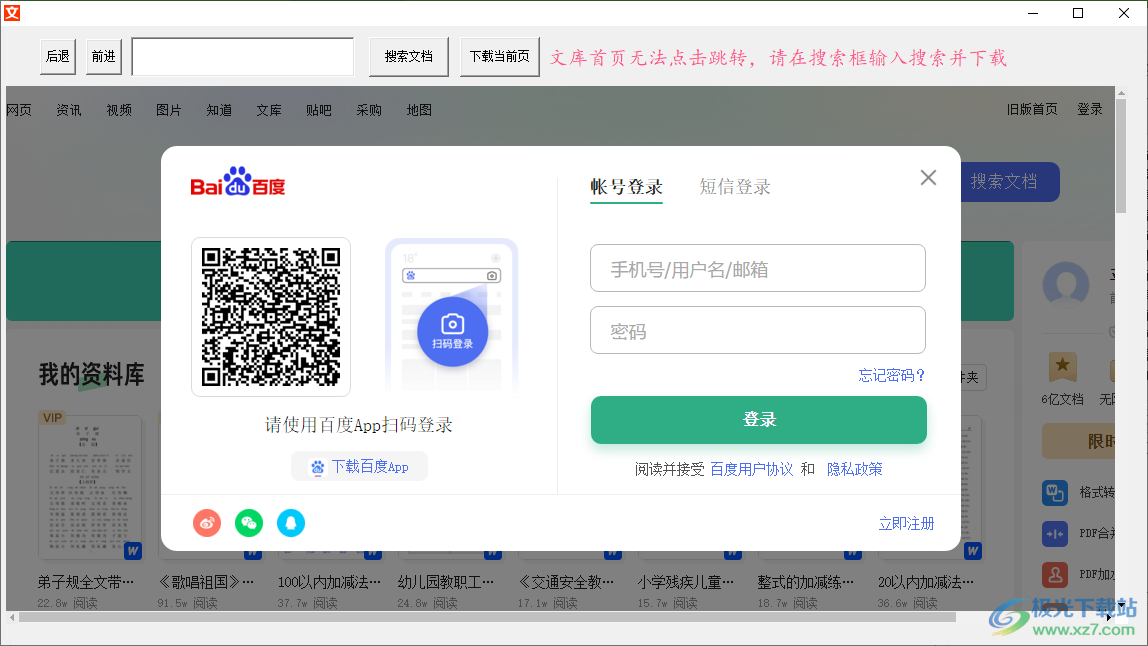Click the 我的资料库 heading

[x=92, y=374]
